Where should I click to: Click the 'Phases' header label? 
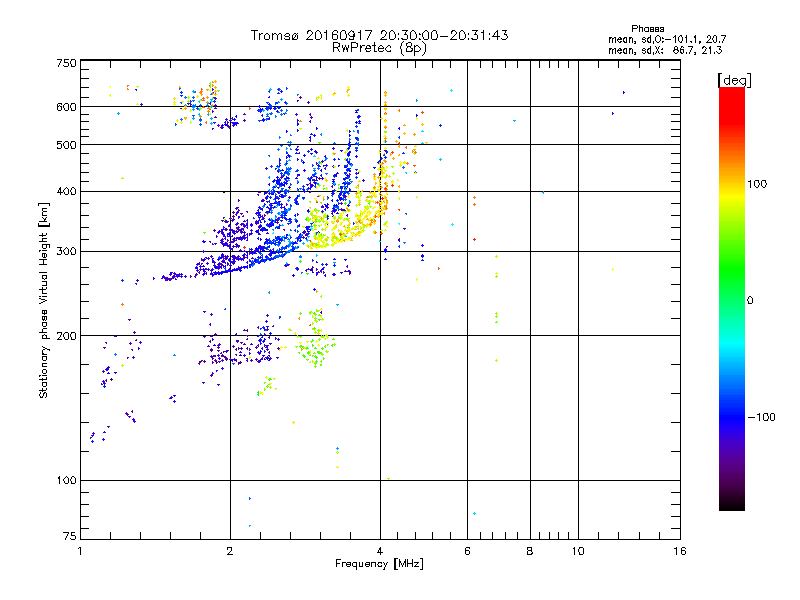tap(647, 29)
